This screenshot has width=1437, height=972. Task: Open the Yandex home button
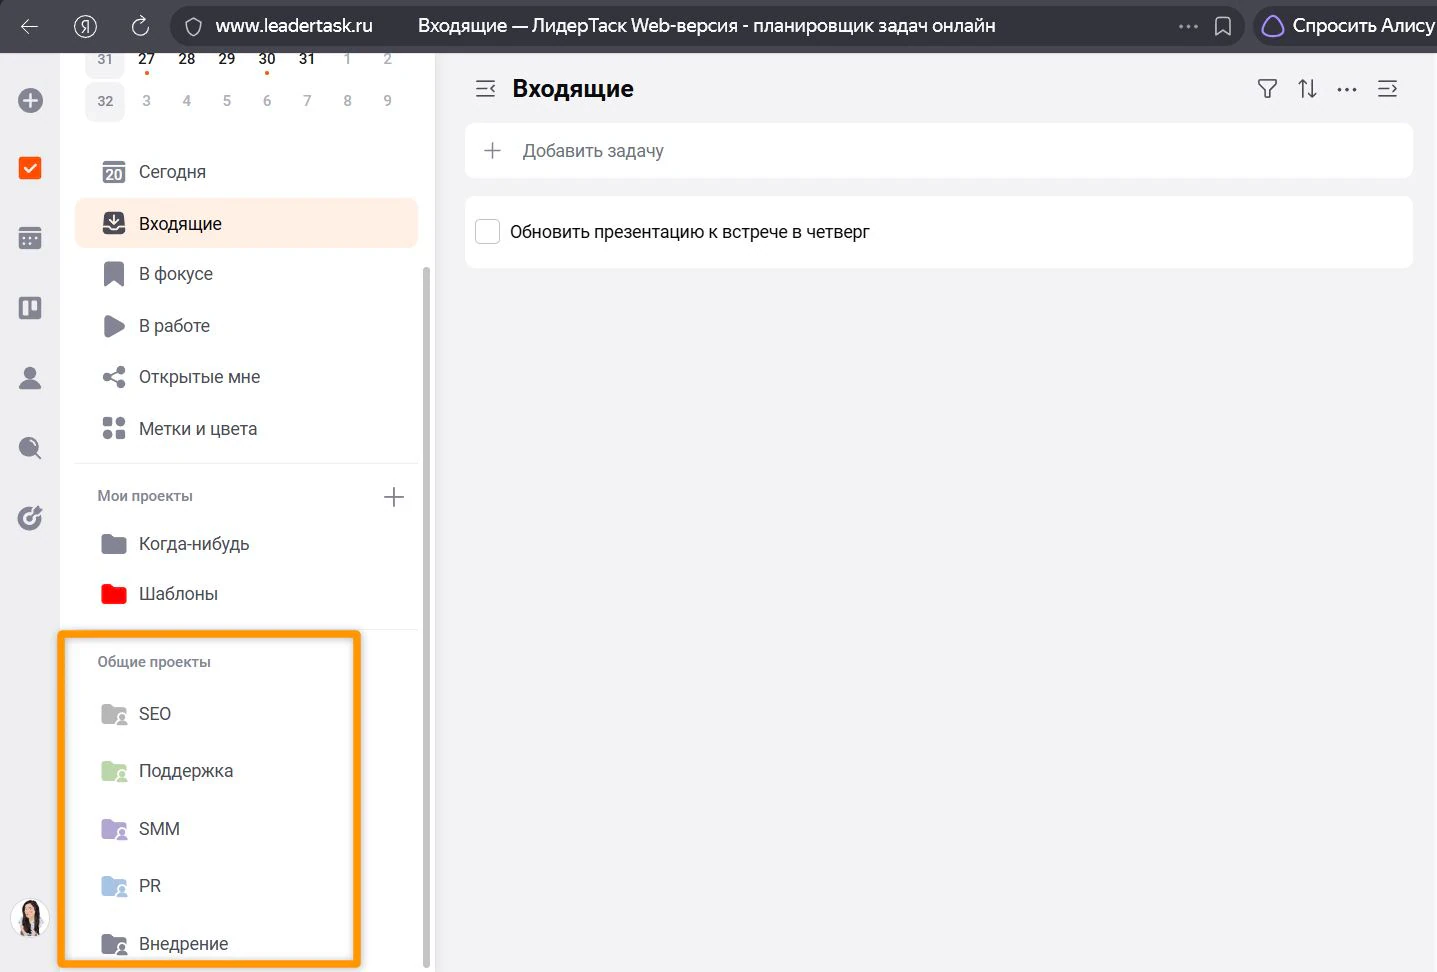tap(85, 26)
